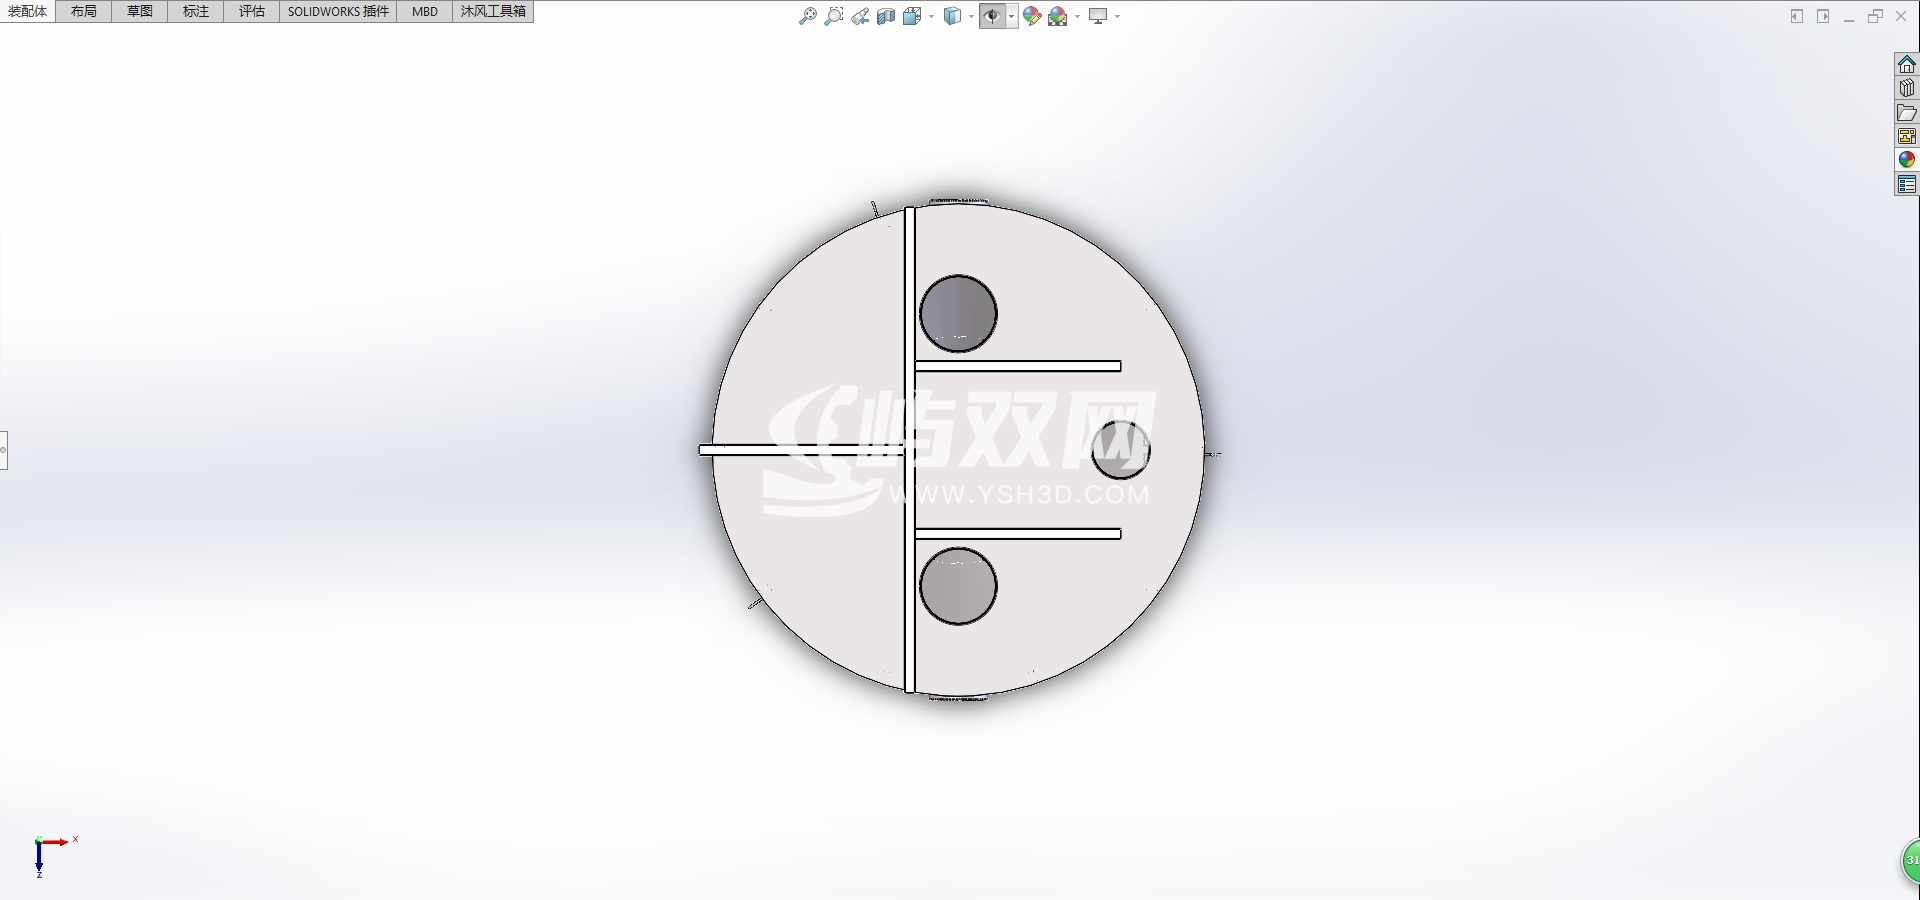Select the Zoom to Area tool
The image size is (1920, 900).
[833, 16]
